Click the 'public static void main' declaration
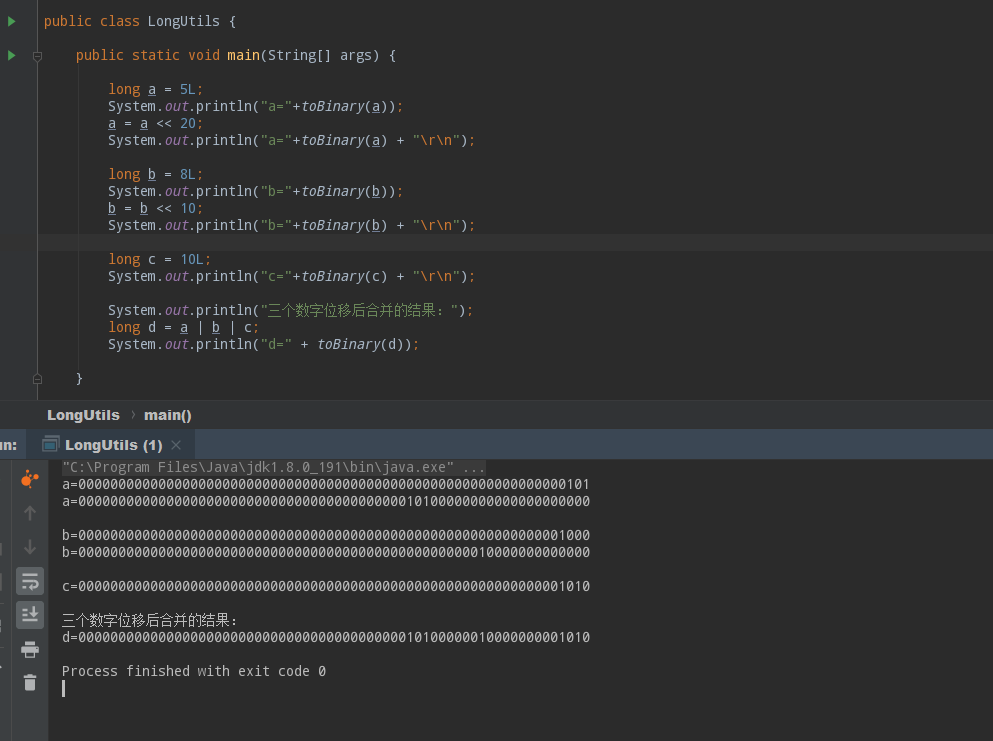This screenshot has width=993, height=741. tap(236, 56)
